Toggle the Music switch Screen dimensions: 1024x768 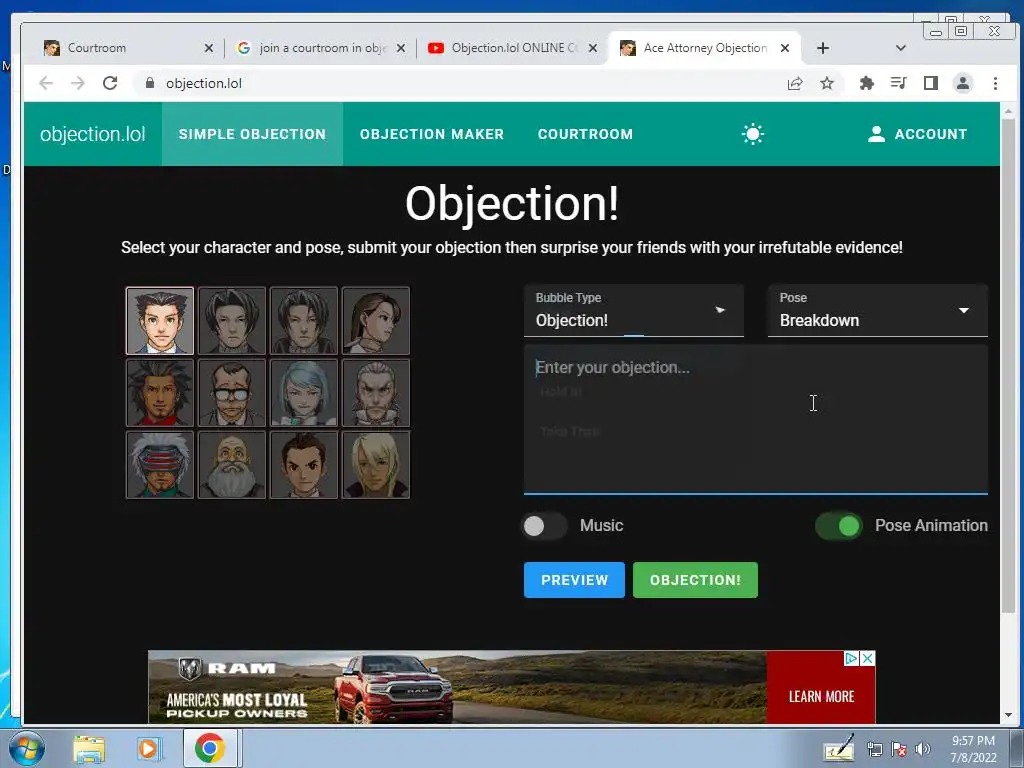544,526
